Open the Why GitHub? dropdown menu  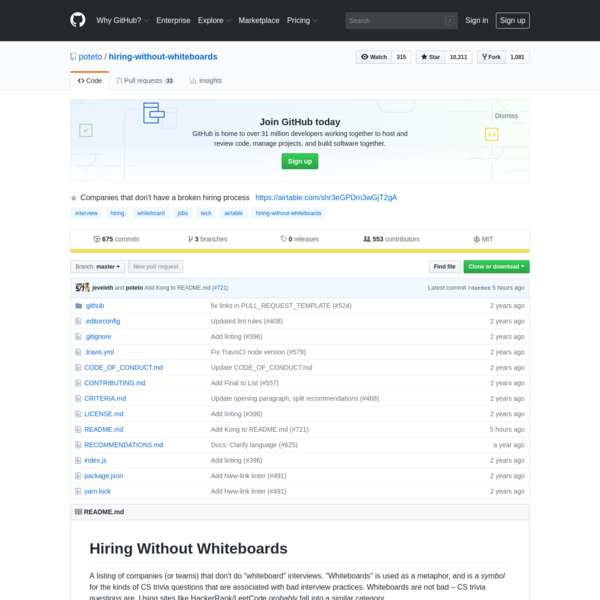(122, 21)
